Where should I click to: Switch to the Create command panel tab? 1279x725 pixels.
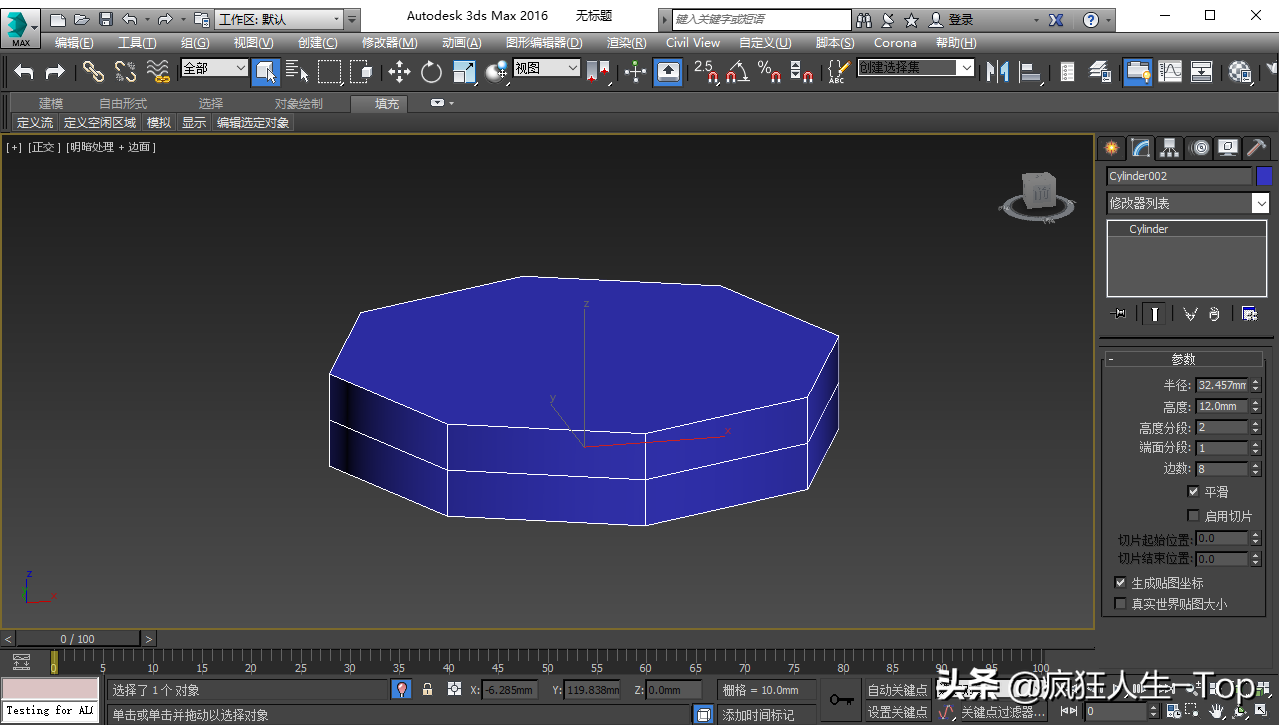(1111, 148)
